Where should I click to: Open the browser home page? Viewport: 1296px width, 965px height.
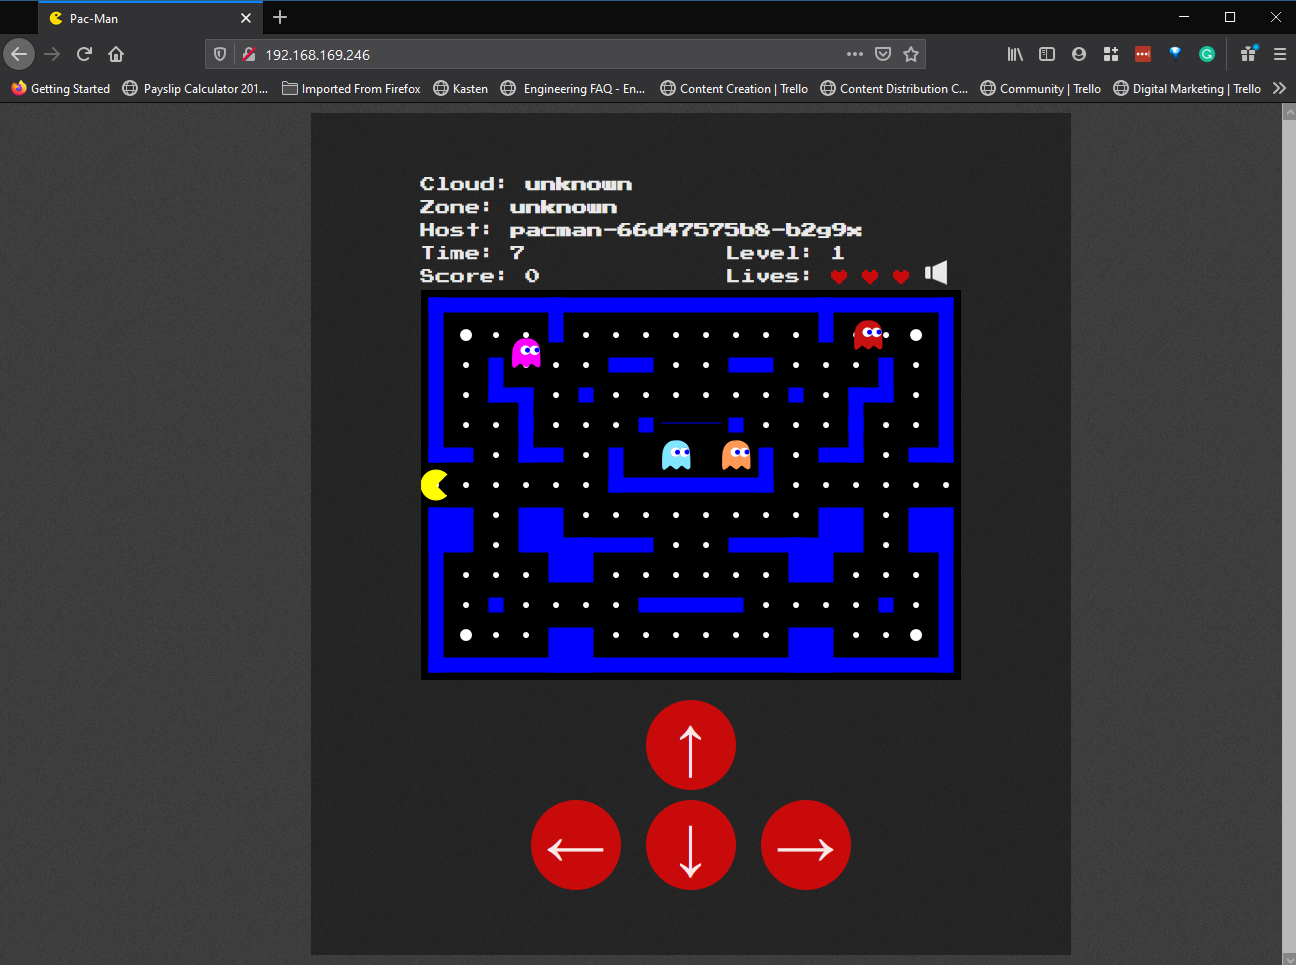coord(116,54)
